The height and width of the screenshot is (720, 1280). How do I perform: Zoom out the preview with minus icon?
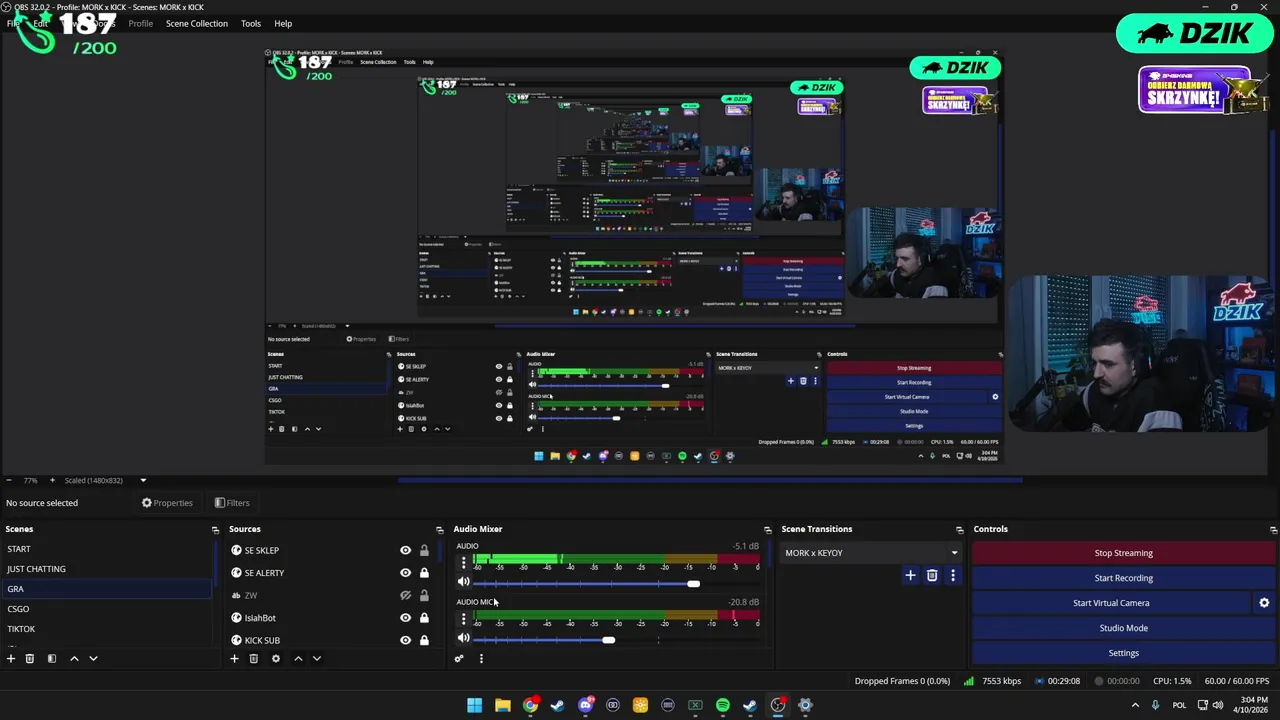pyautogui.click(x=9, y=480)
